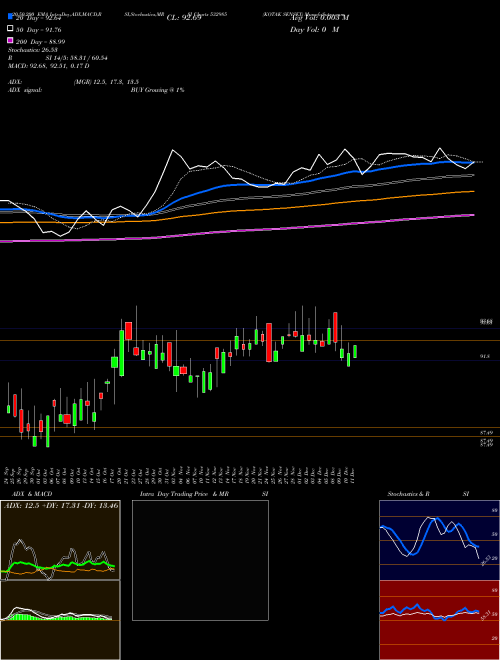This screenshot has height=660, width=500.
Task: Open the blue Stochastics chart panel
Action: pyautogui.click(x=439, y=540)
